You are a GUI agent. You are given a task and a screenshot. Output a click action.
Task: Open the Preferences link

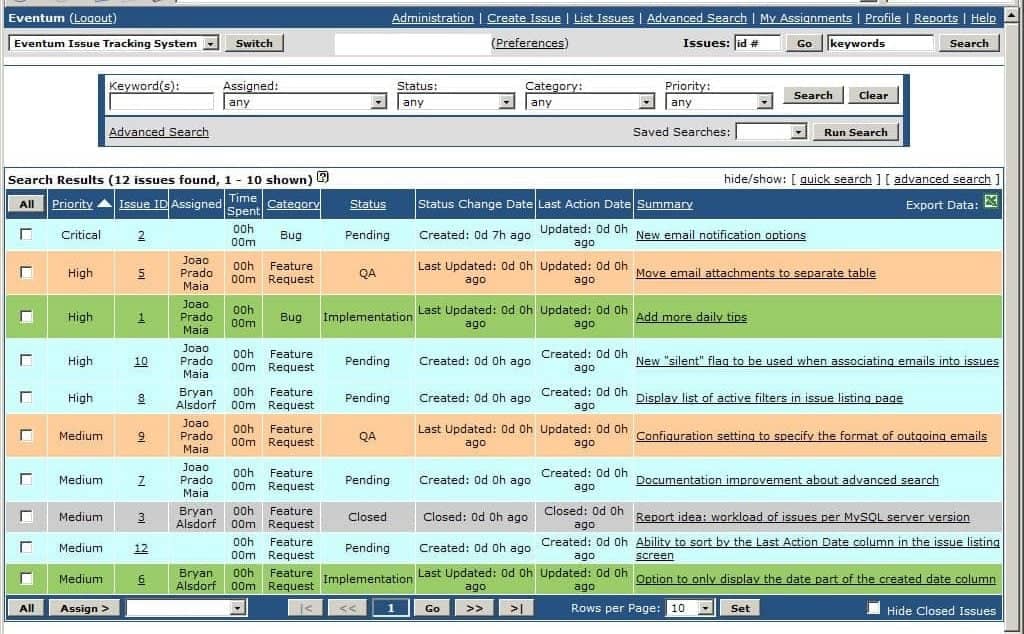pos(530,43)
